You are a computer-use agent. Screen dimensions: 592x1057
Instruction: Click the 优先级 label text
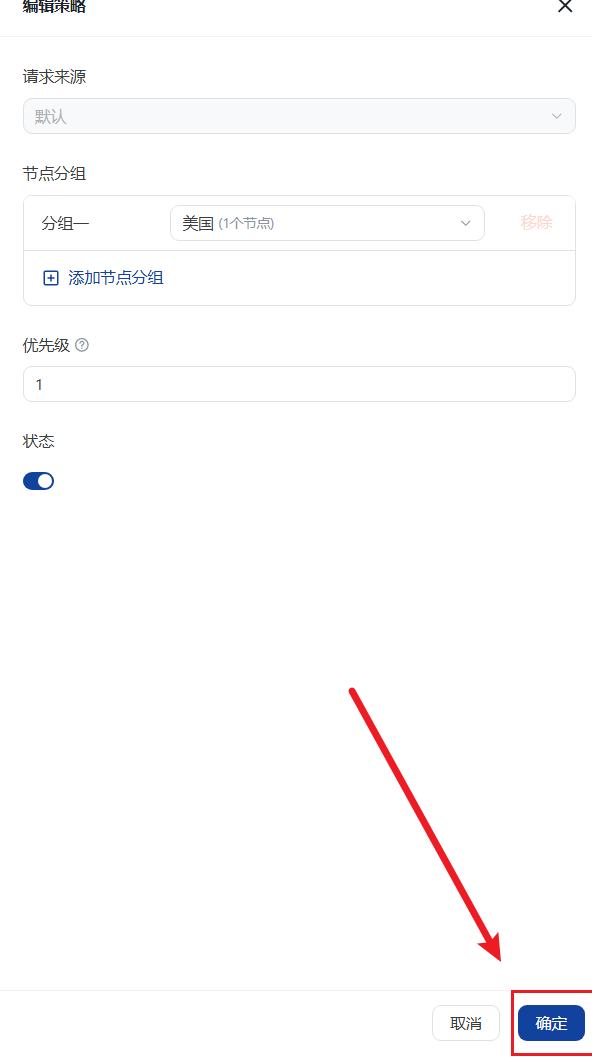tap(47, 345)
